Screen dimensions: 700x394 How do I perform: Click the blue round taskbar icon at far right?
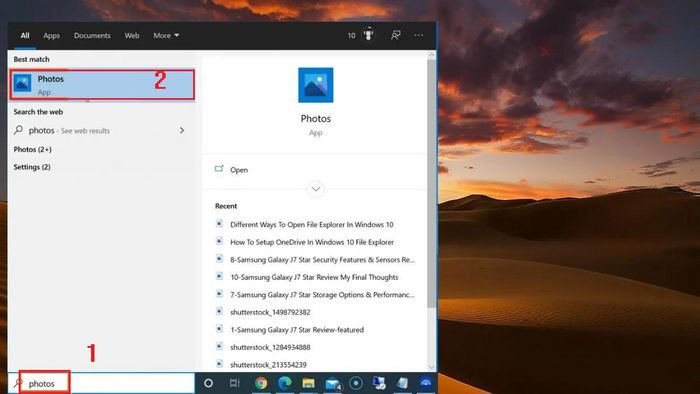click(x=426, y=382)
